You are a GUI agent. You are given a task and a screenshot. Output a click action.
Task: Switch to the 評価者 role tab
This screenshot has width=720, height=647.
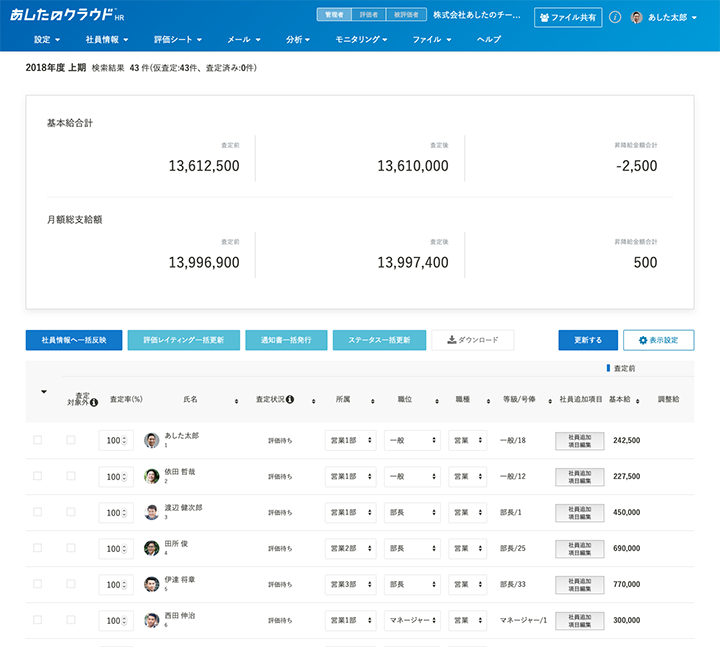(371, 15)
